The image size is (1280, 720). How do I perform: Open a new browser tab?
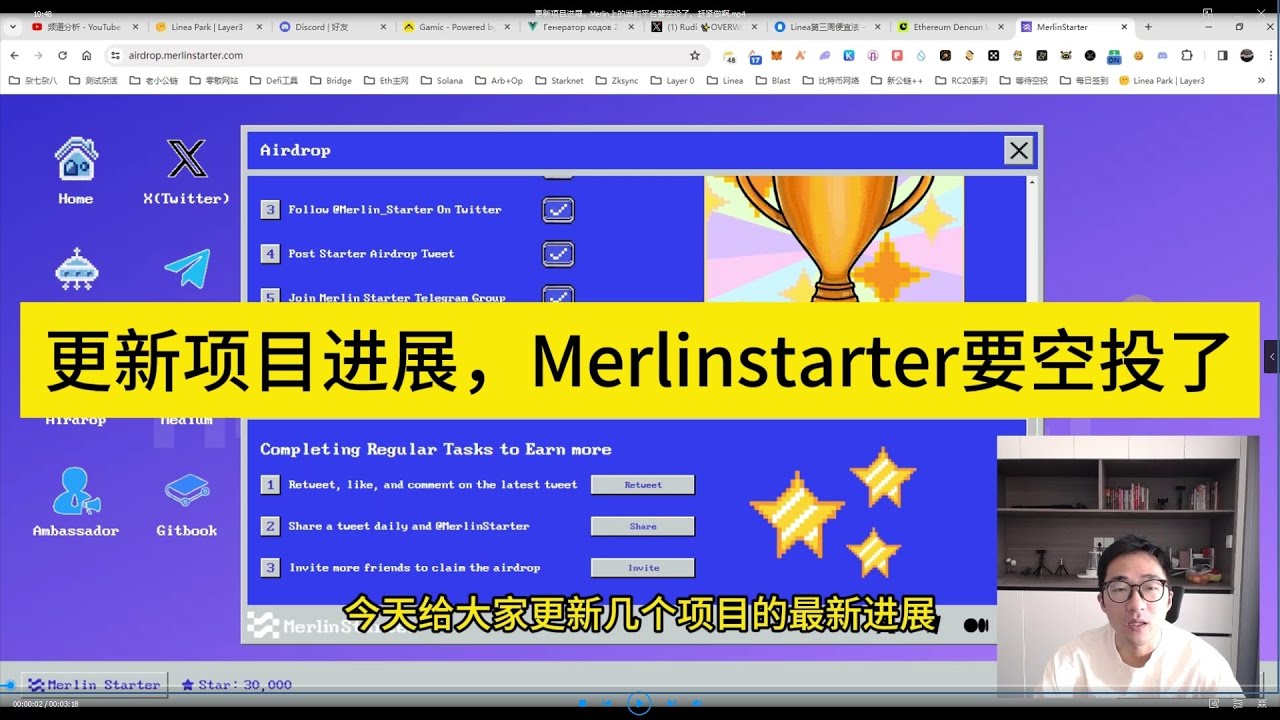(x=1148, y=27)
